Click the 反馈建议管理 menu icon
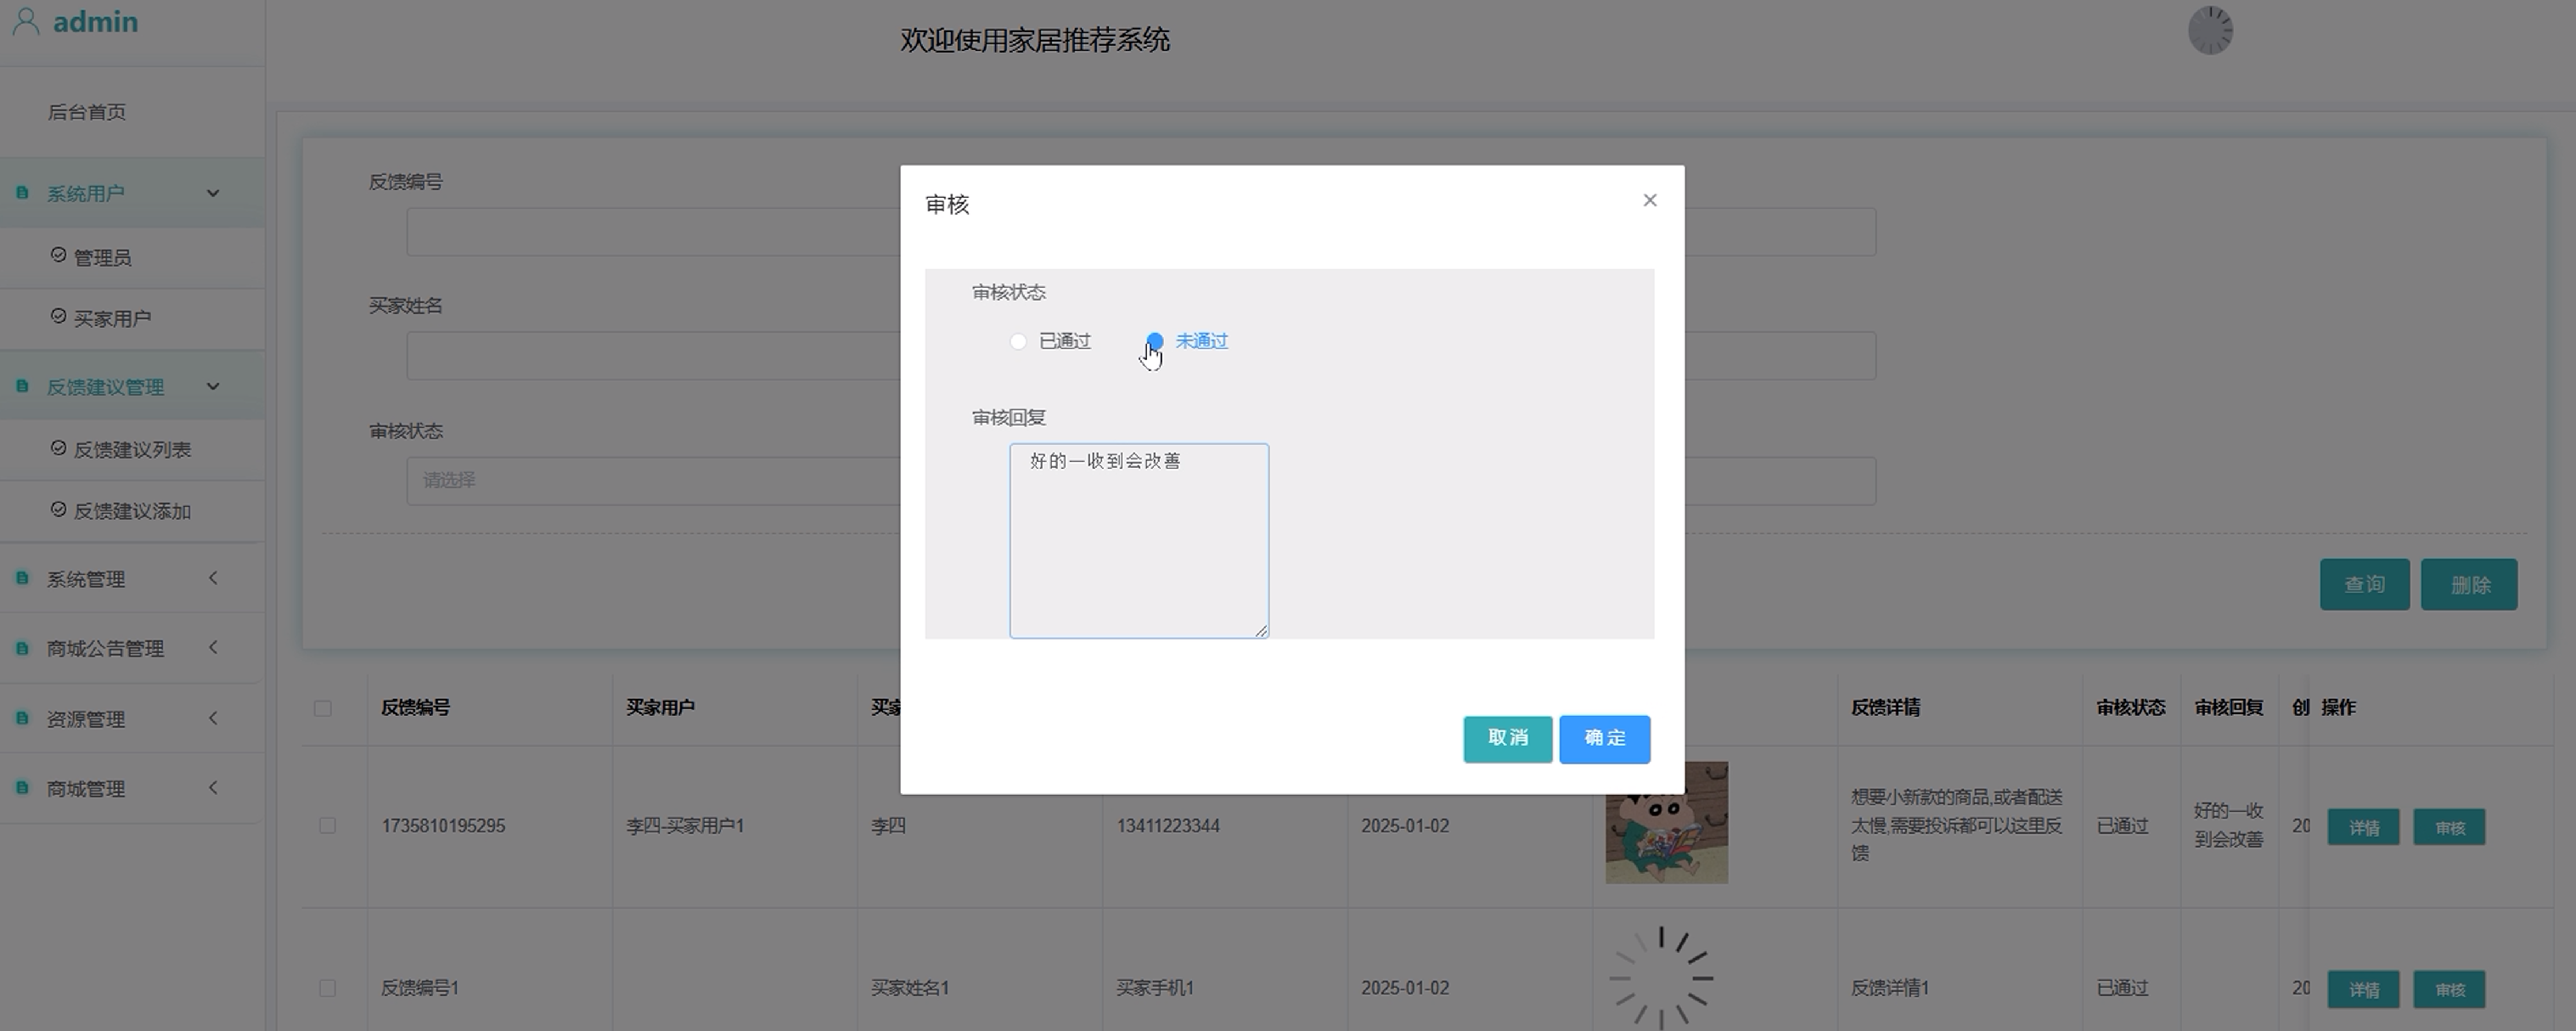The image size is (2576, 1031). point(22,387)
